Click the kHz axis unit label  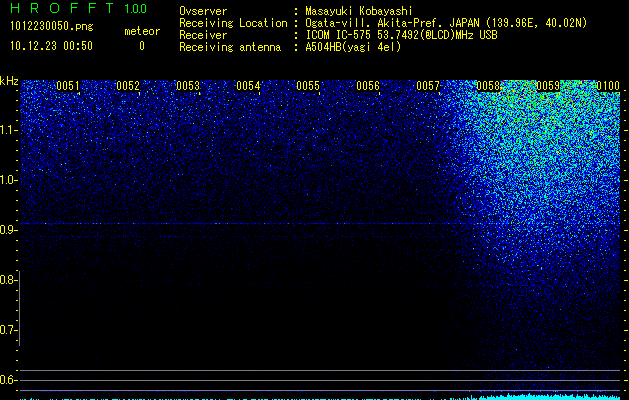[9, 81]
